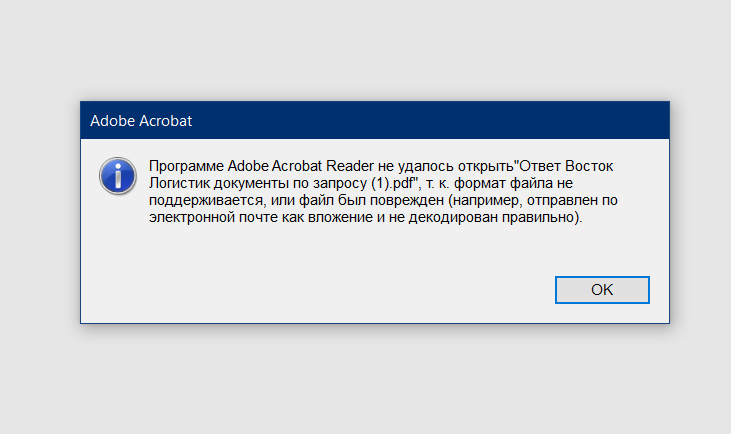This screenshot has width=731, height=434.
Task: Click the empty right side of the title bar
Action: coord(429,120)
